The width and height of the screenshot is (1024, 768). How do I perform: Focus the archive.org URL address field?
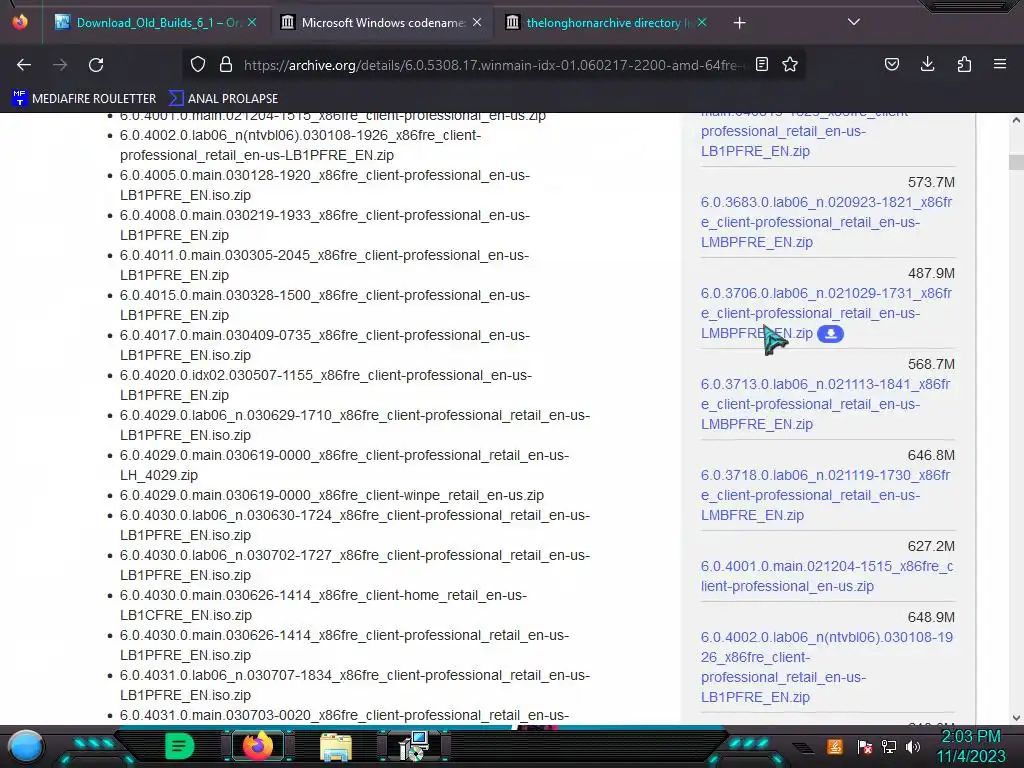tap(493, 65)
